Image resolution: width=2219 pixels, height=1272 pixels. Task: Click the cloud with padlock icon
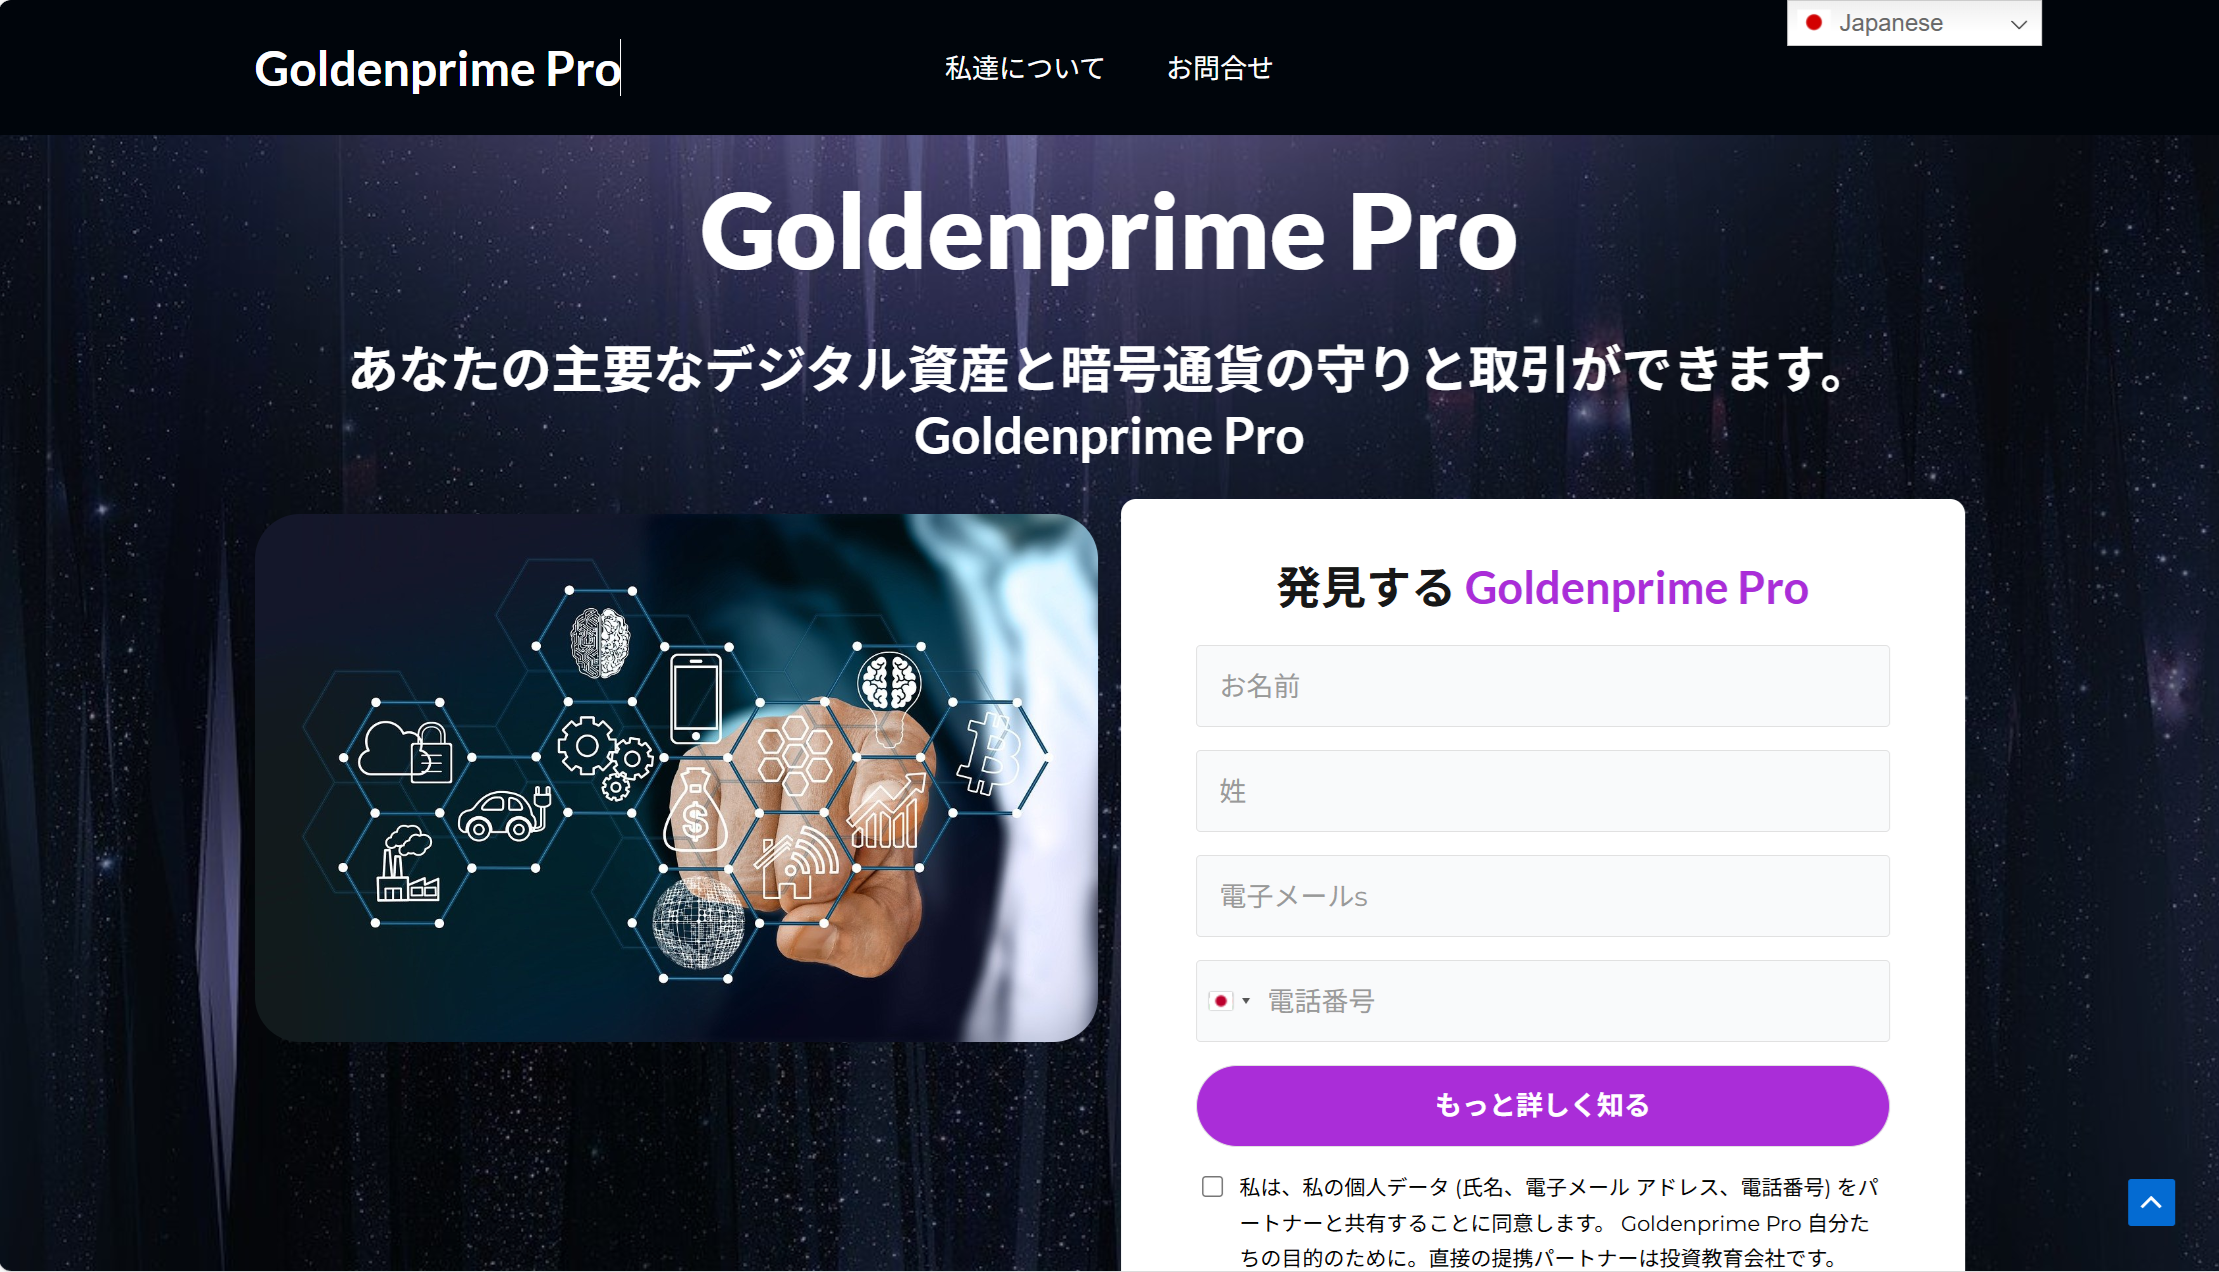405,751
